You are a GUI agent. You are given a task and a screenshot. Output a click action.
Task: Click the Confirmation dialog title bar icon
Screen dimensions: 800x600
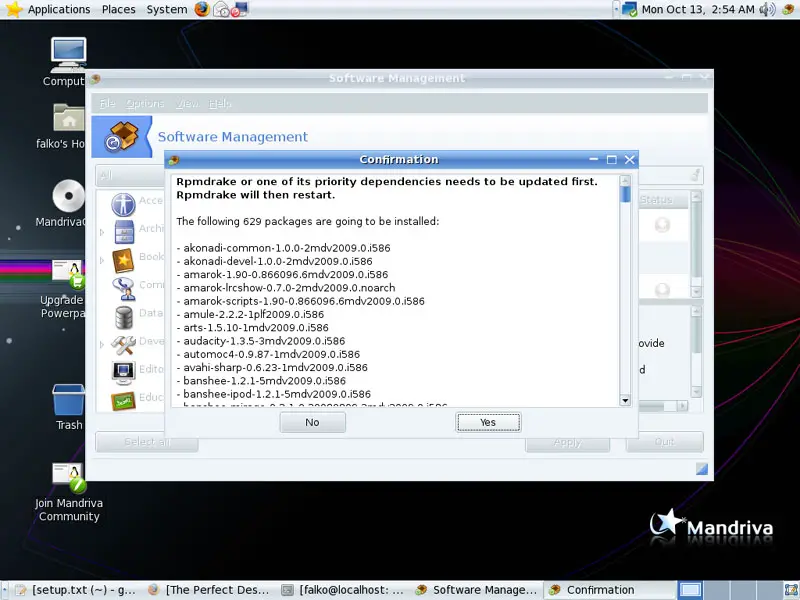point(174,160)
